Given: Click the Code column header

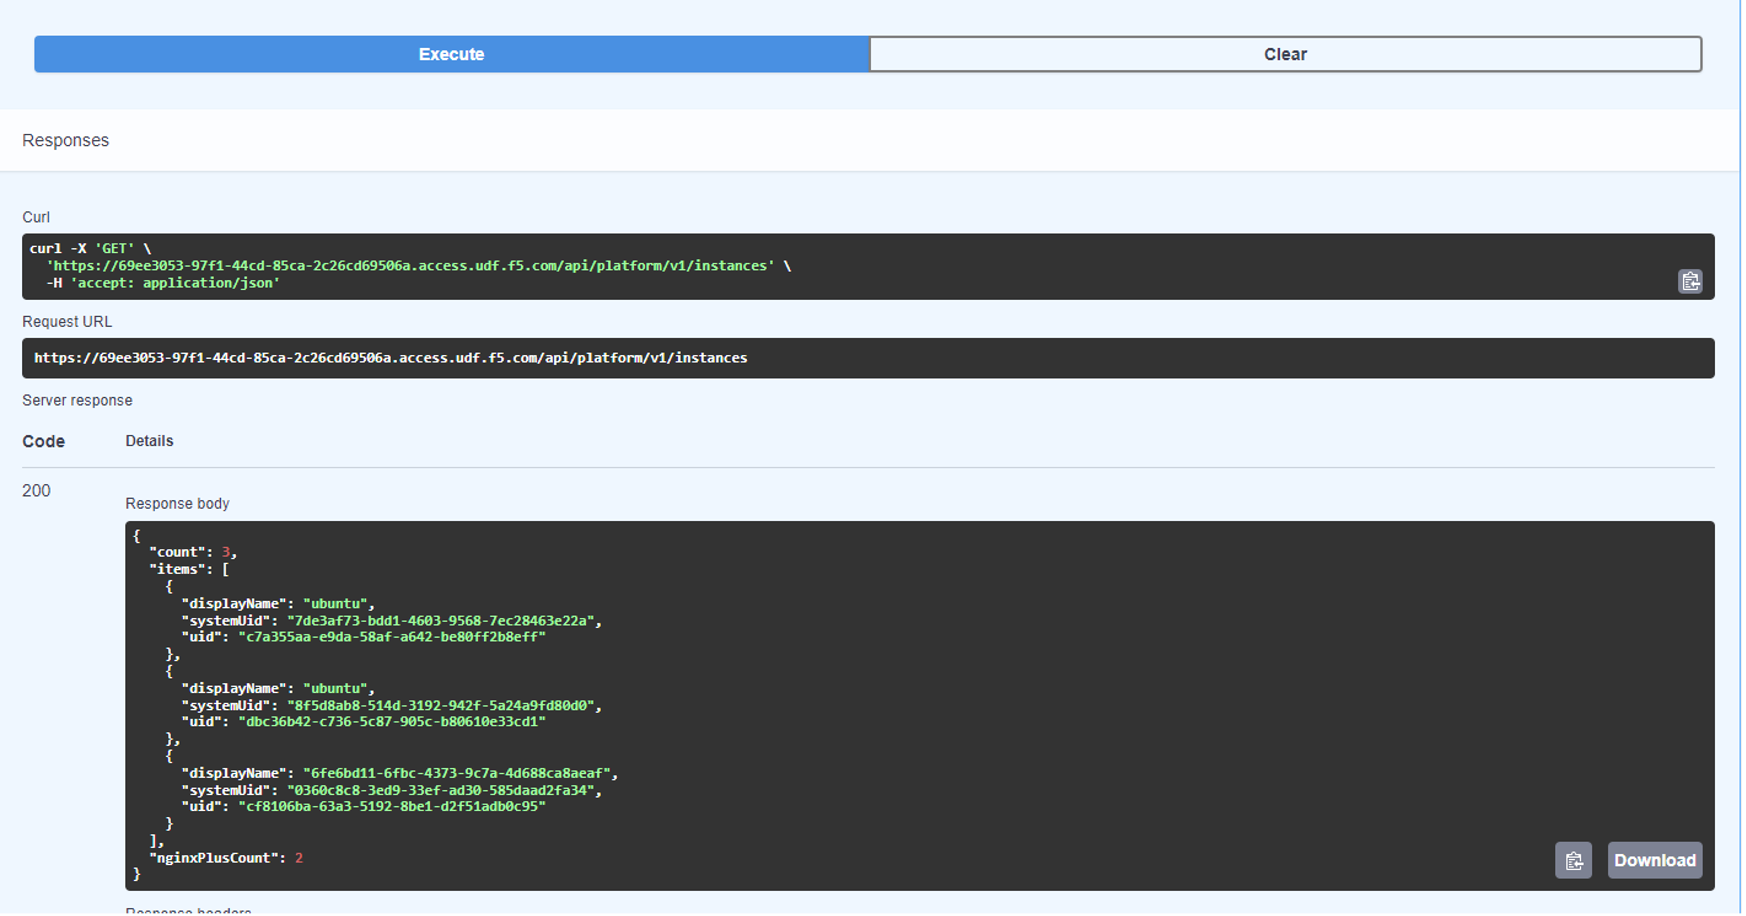Looking at the screenshot, I should (x=43, y=441).
